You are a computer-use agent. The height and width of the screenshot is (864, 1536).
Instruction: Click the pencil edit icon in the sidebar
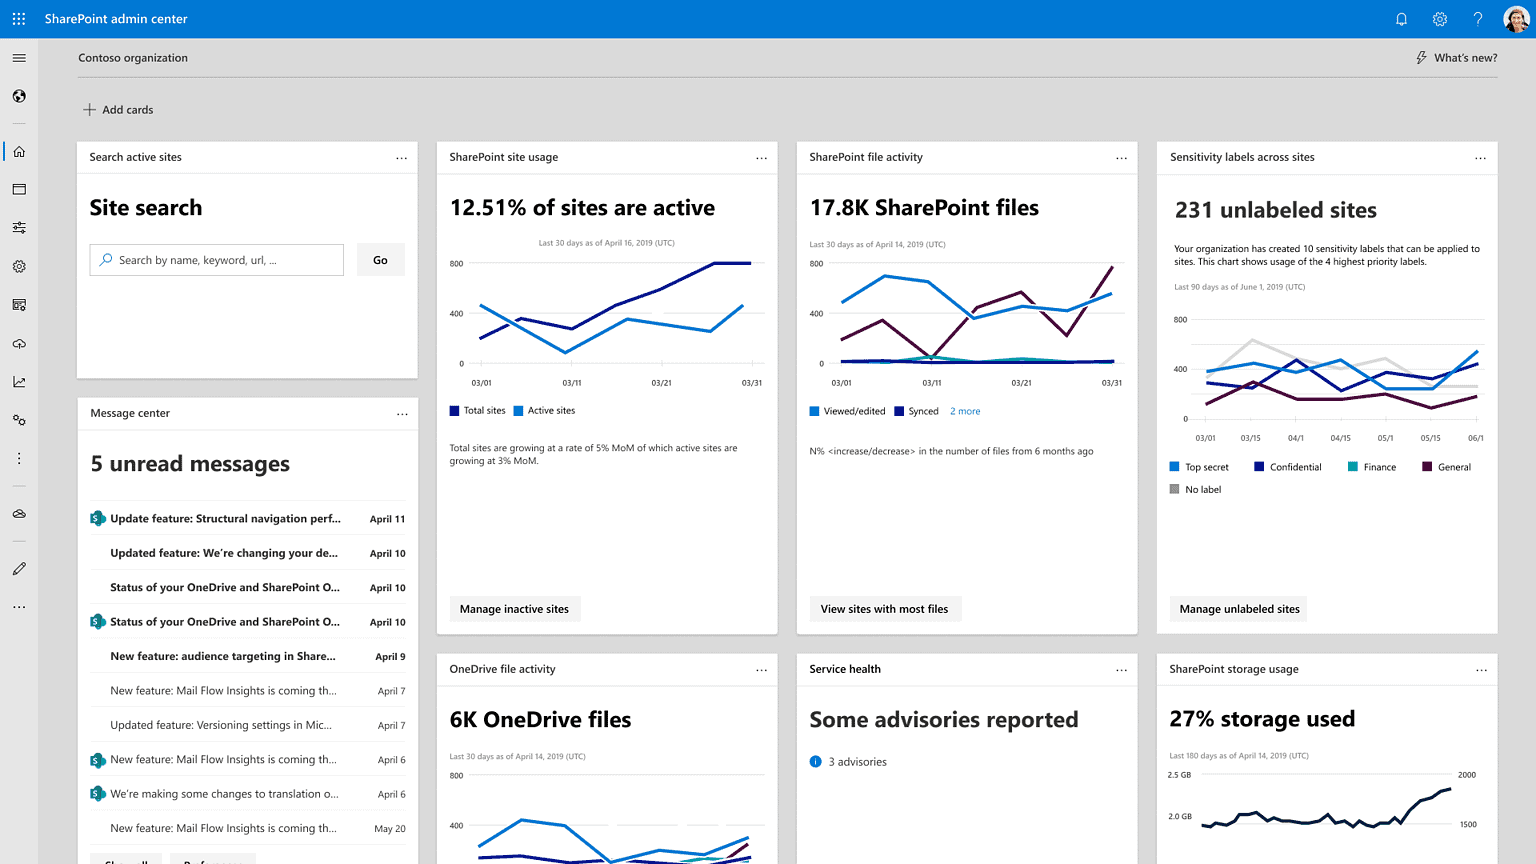click(x=18, y=567)
